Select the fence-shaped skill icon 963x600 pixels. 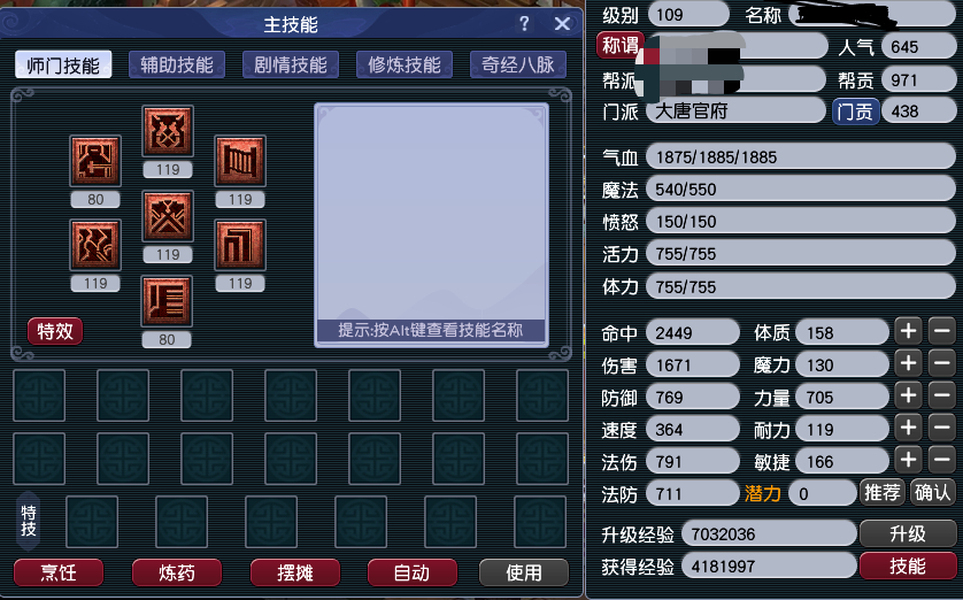coord(240,161)
